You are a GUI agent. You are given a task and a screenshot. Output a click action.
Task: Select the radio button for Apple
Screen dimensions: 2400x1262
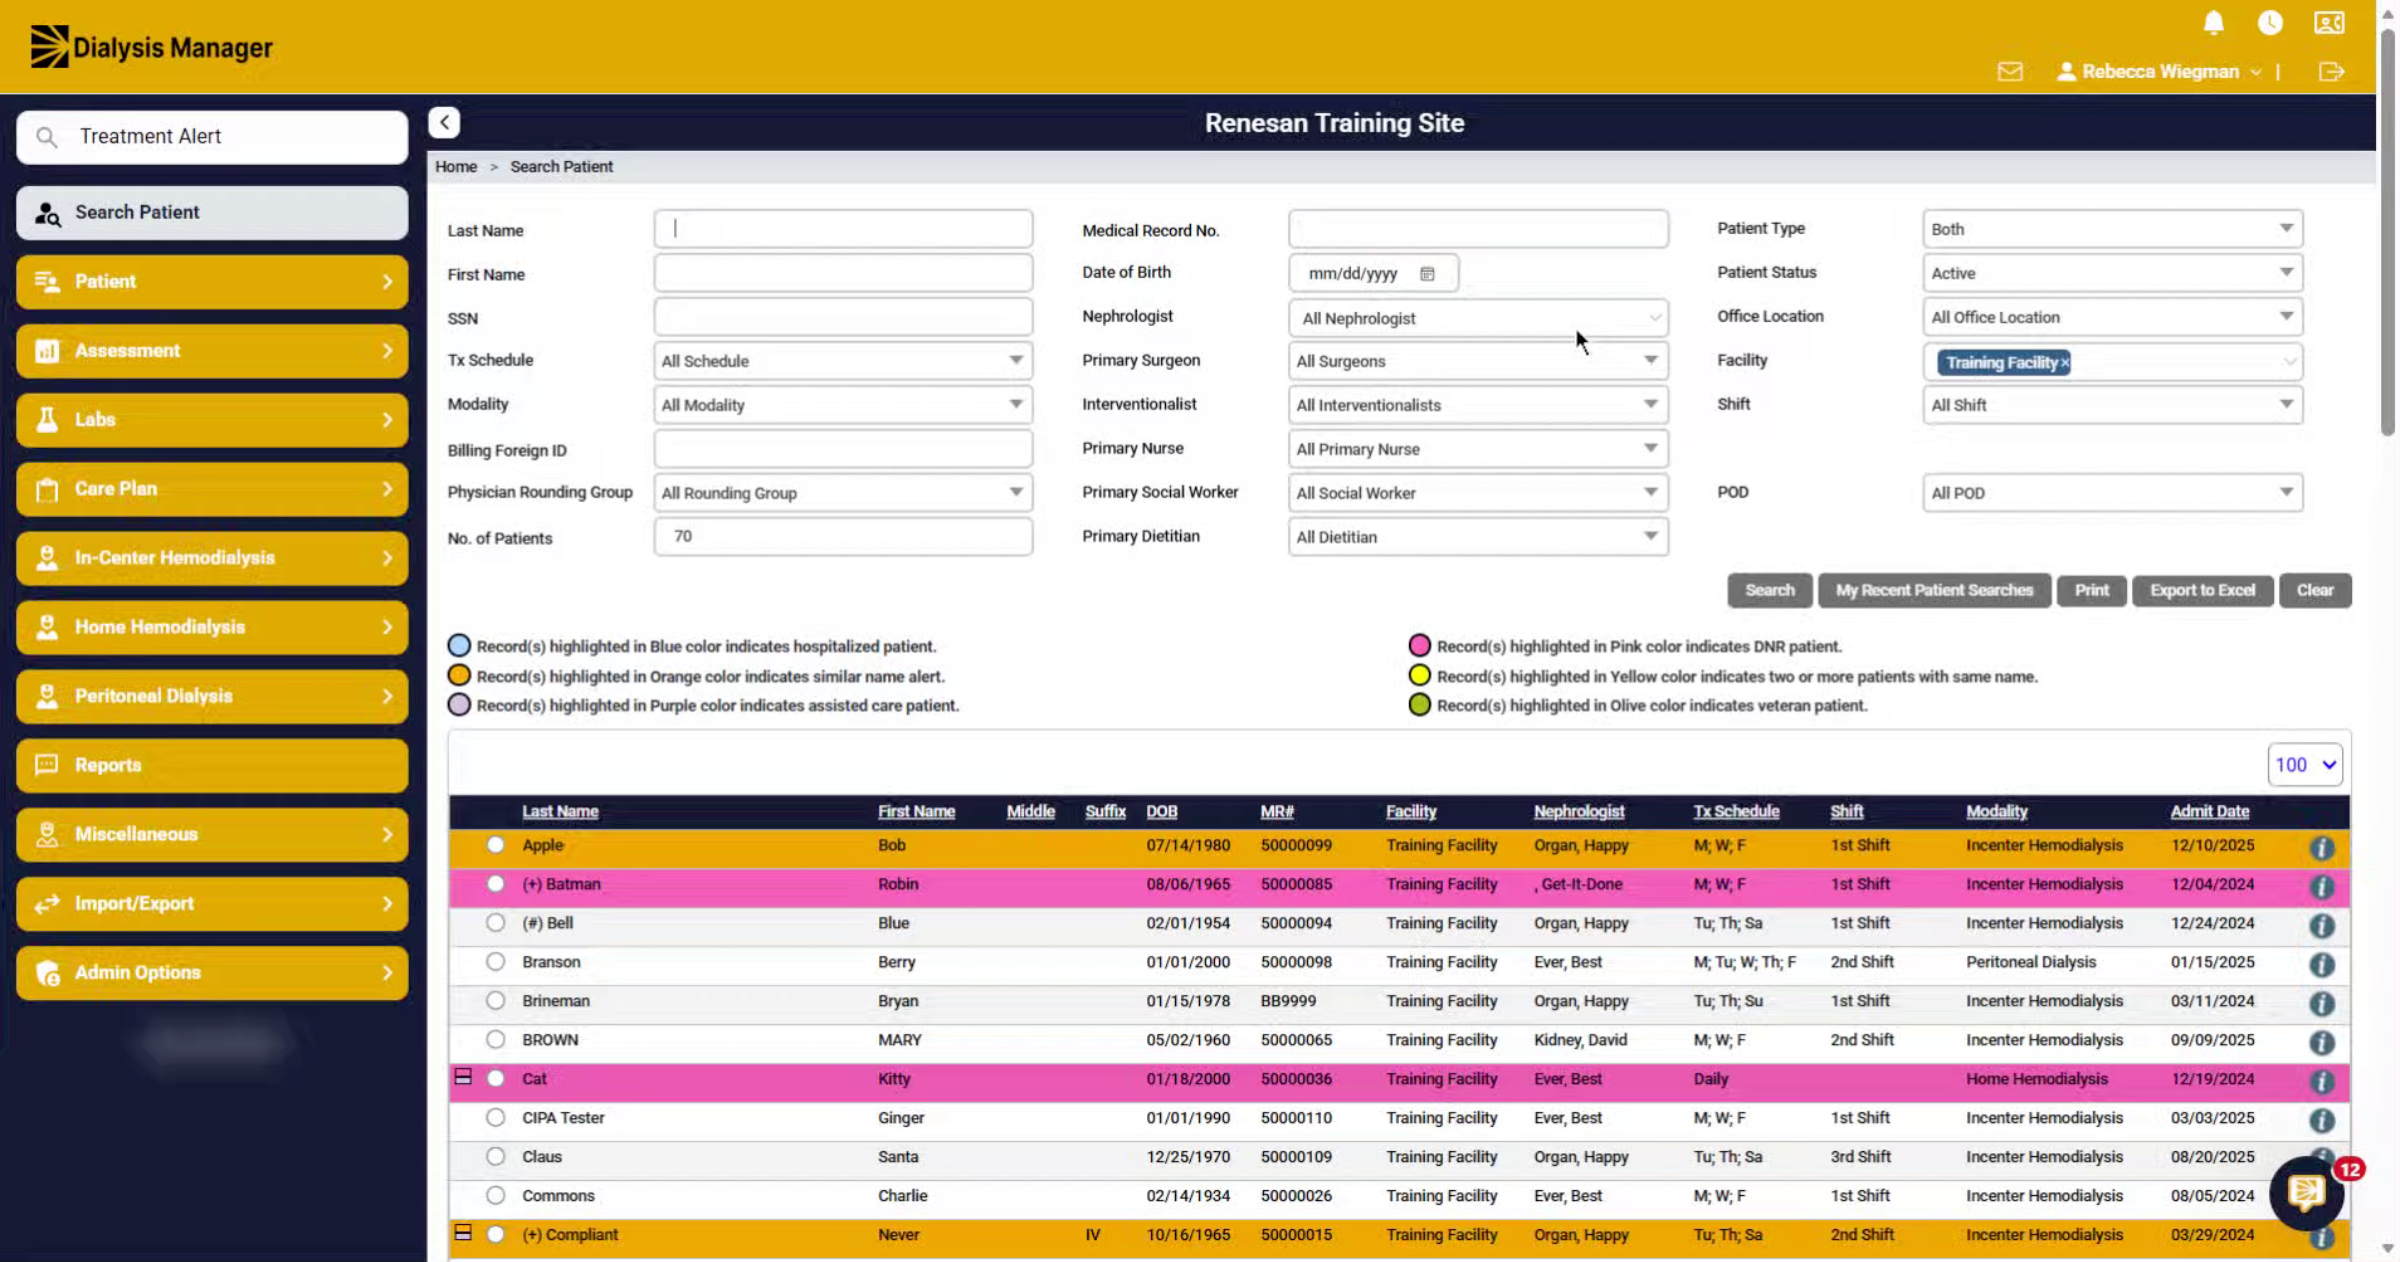tap(495, 844)
